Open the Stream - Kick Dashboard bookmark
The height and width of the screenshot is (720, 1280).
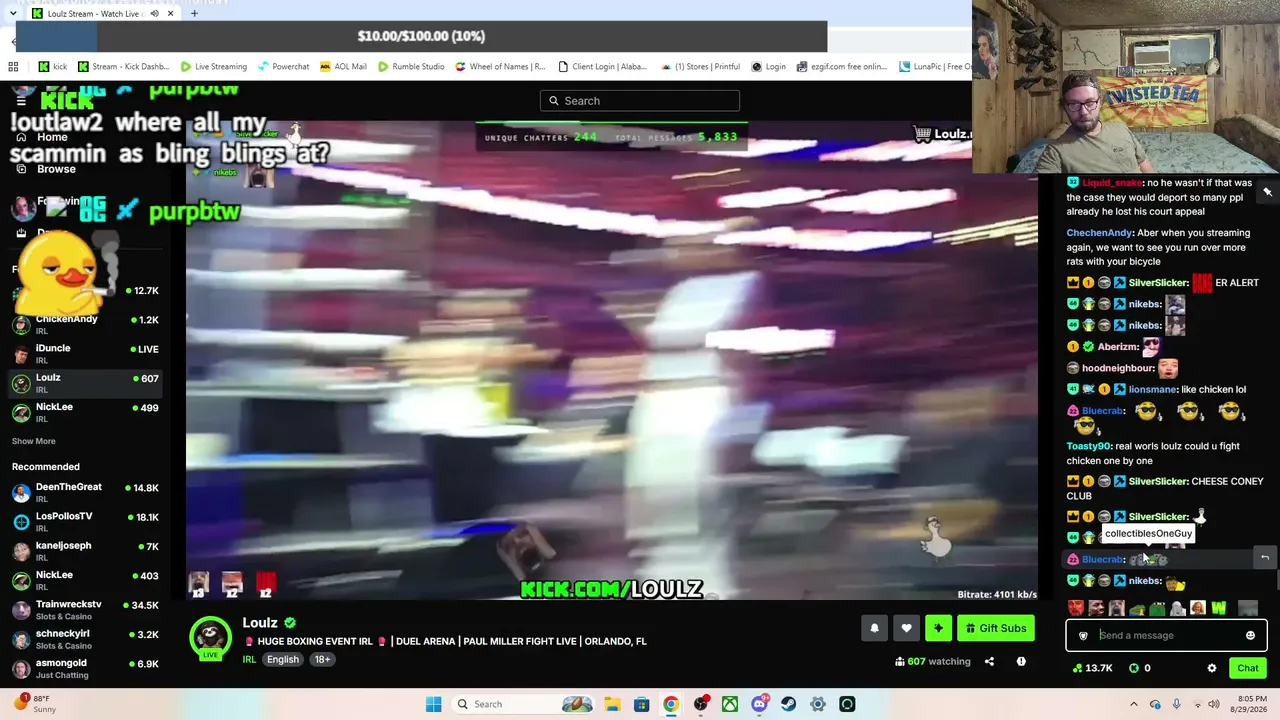(123, 67)
